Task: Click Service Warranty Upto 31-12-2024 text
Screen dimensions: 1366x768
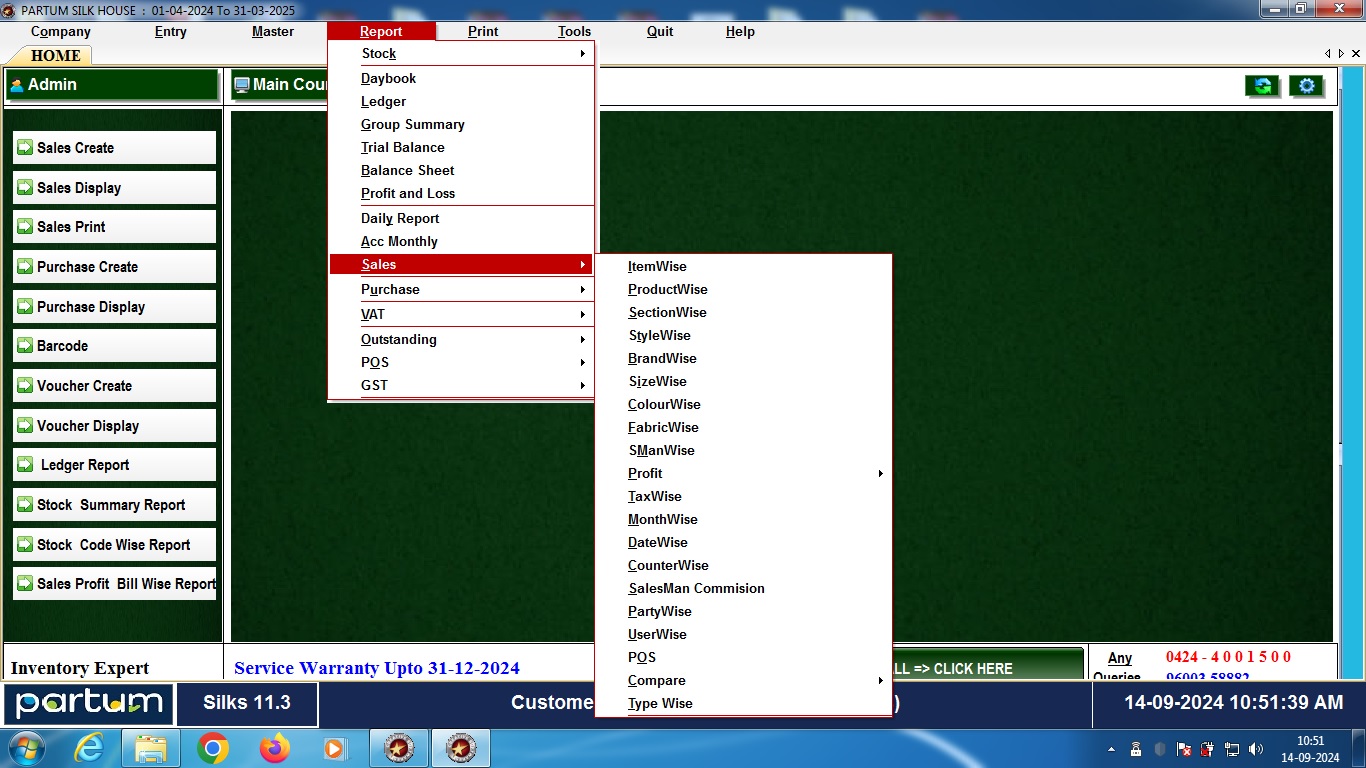Action: [377, 668]
